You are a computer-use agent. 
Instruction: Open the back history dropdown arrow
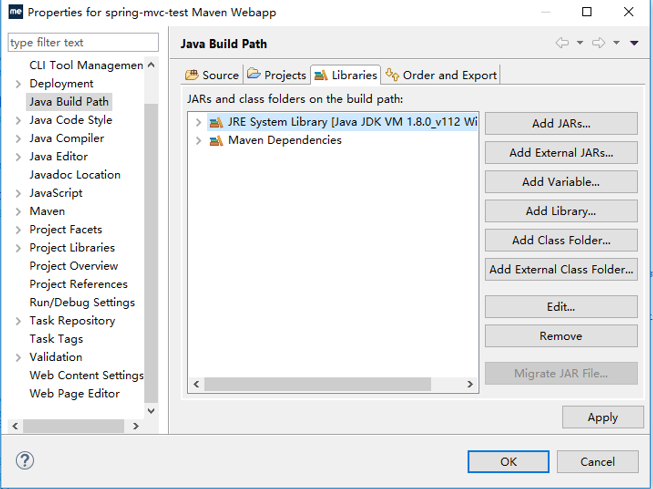(x=580, y=43)
